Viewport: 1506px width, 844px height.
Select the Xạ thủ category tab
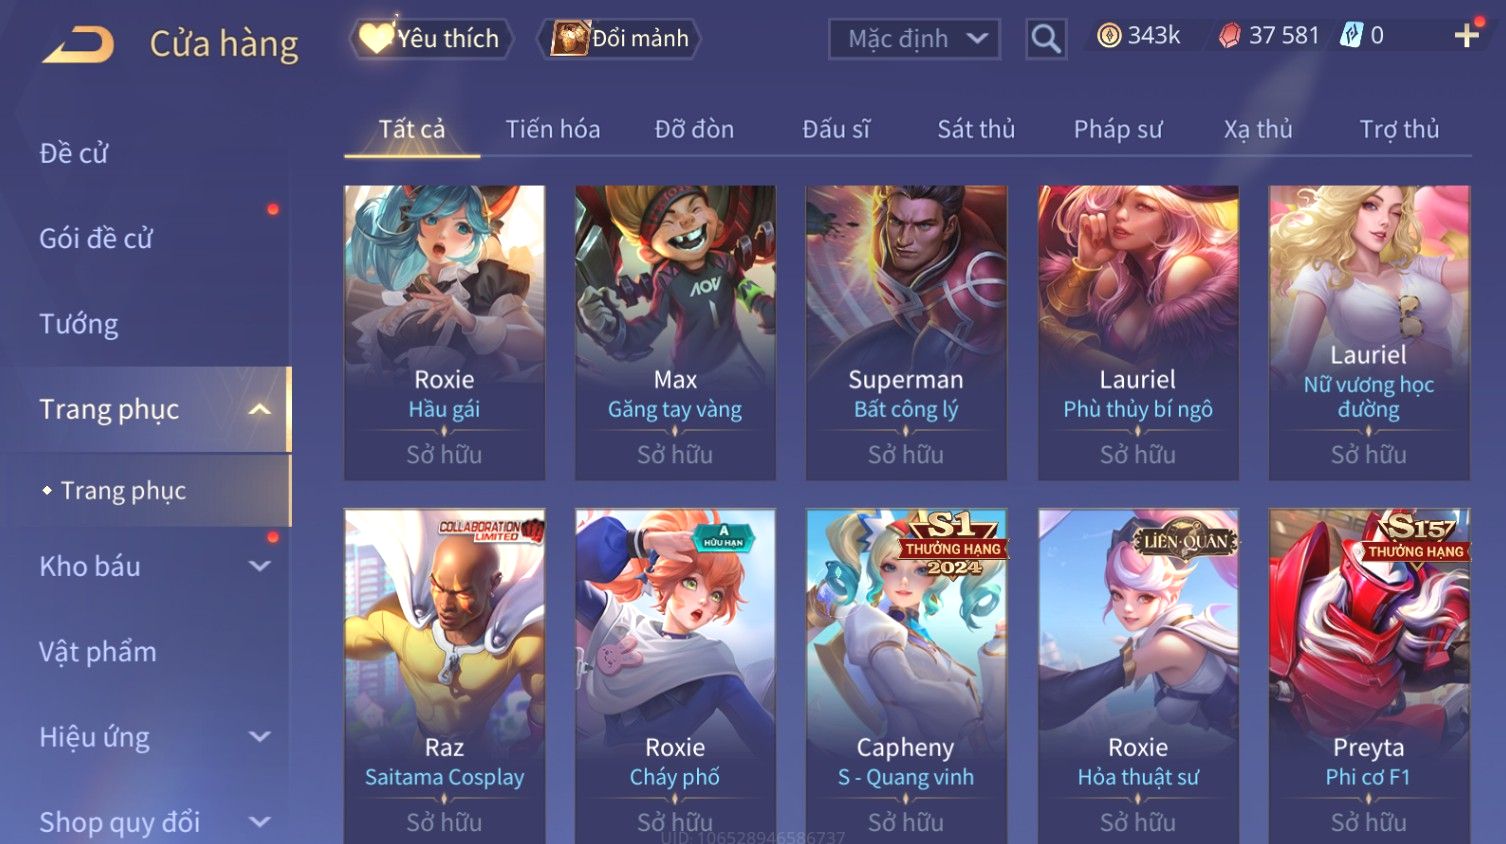click(1258, 129)
